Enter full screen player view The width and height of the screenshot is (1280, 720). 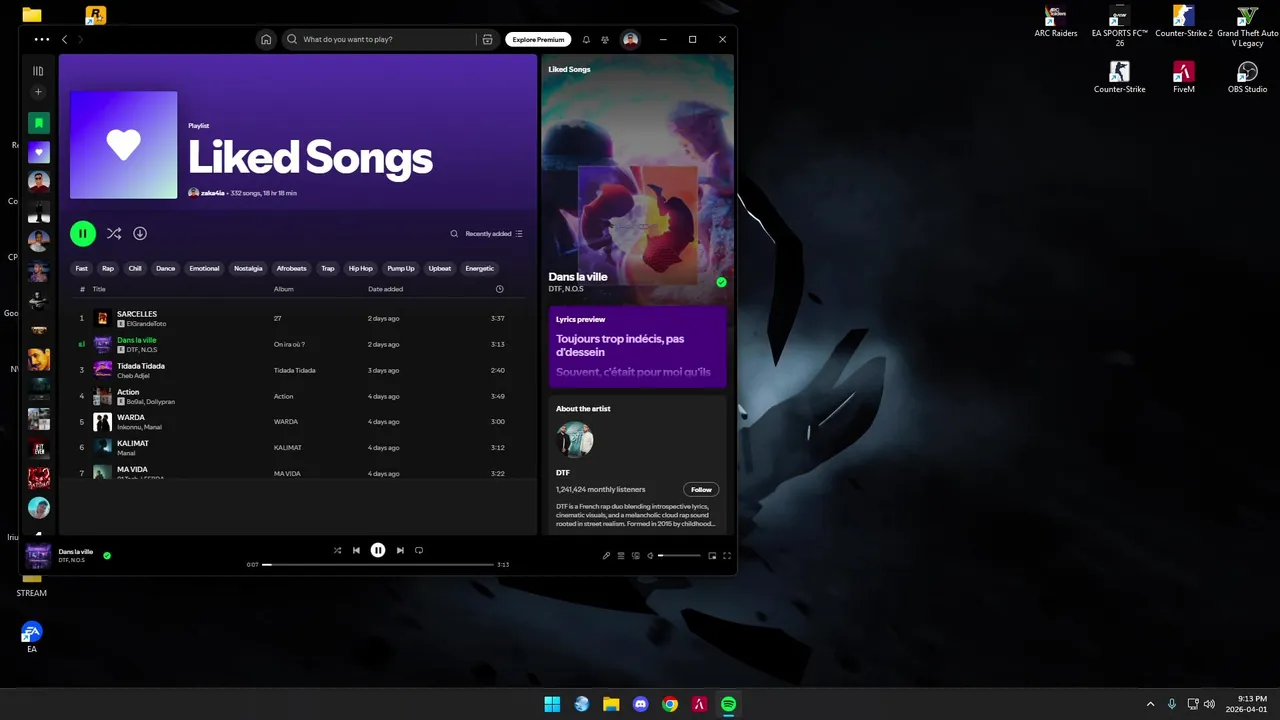tap(727, 555)
